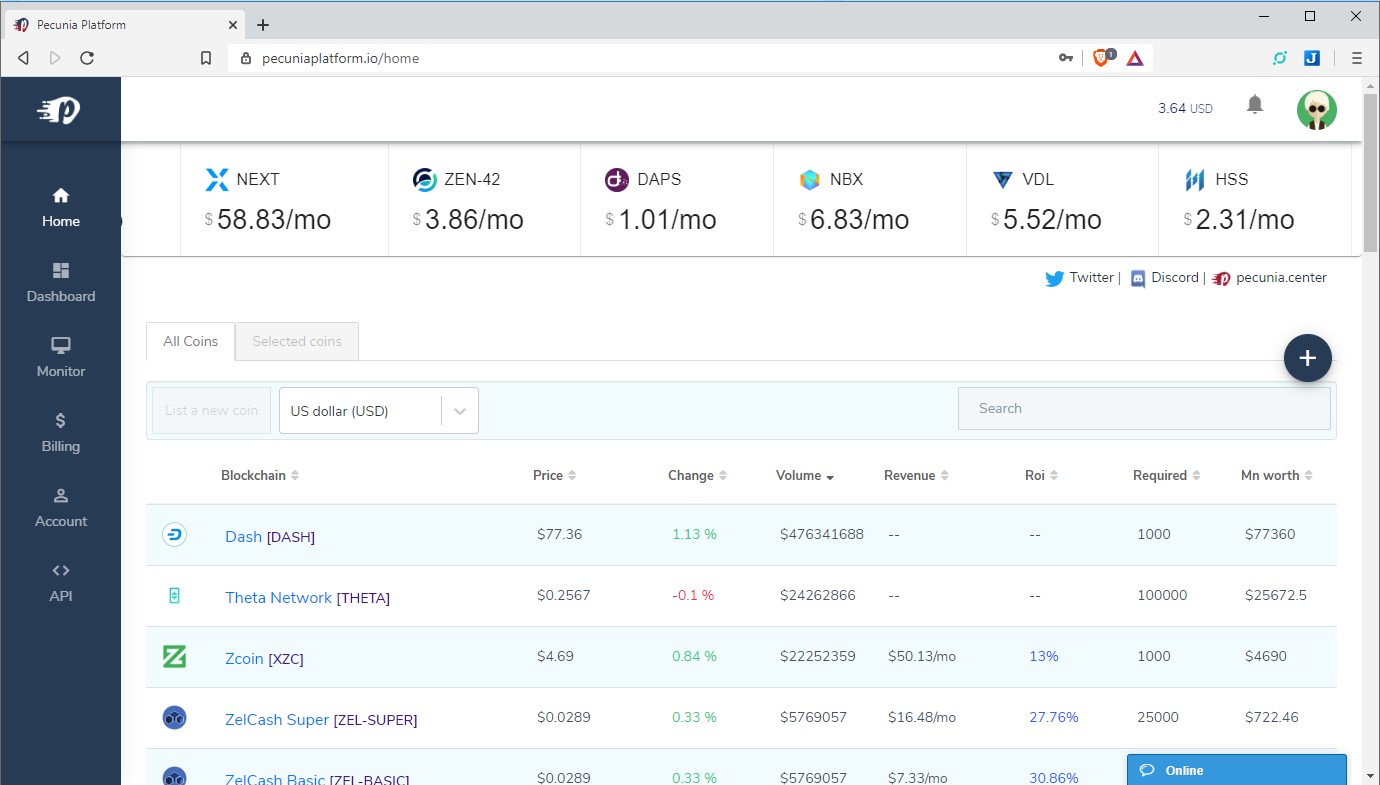
Task: Click the VDL ticker icon
Action: (1002, 180)
